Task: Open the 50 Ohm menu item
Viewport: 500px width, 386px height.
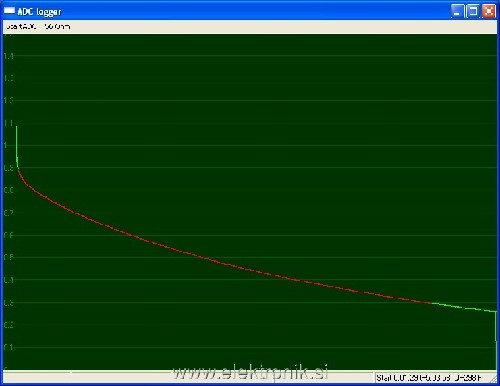Action: coord(57,27)
